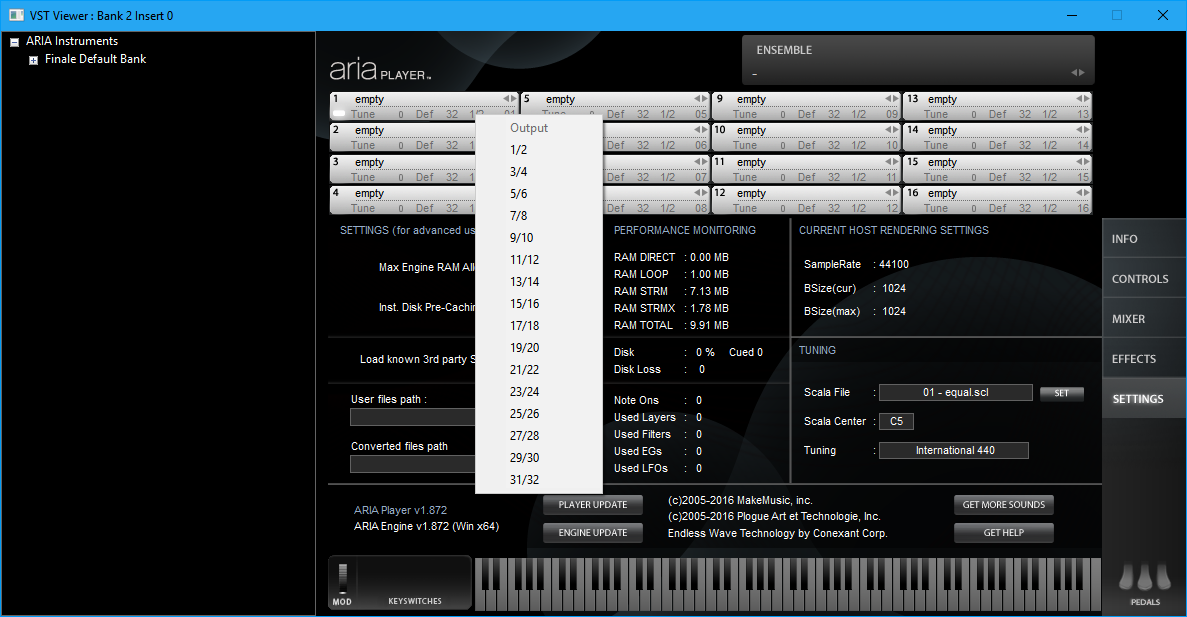
Task: Toggle the slot 1 MIDI activity indicator
Action: pyautogui.click(x=339, y=114)
